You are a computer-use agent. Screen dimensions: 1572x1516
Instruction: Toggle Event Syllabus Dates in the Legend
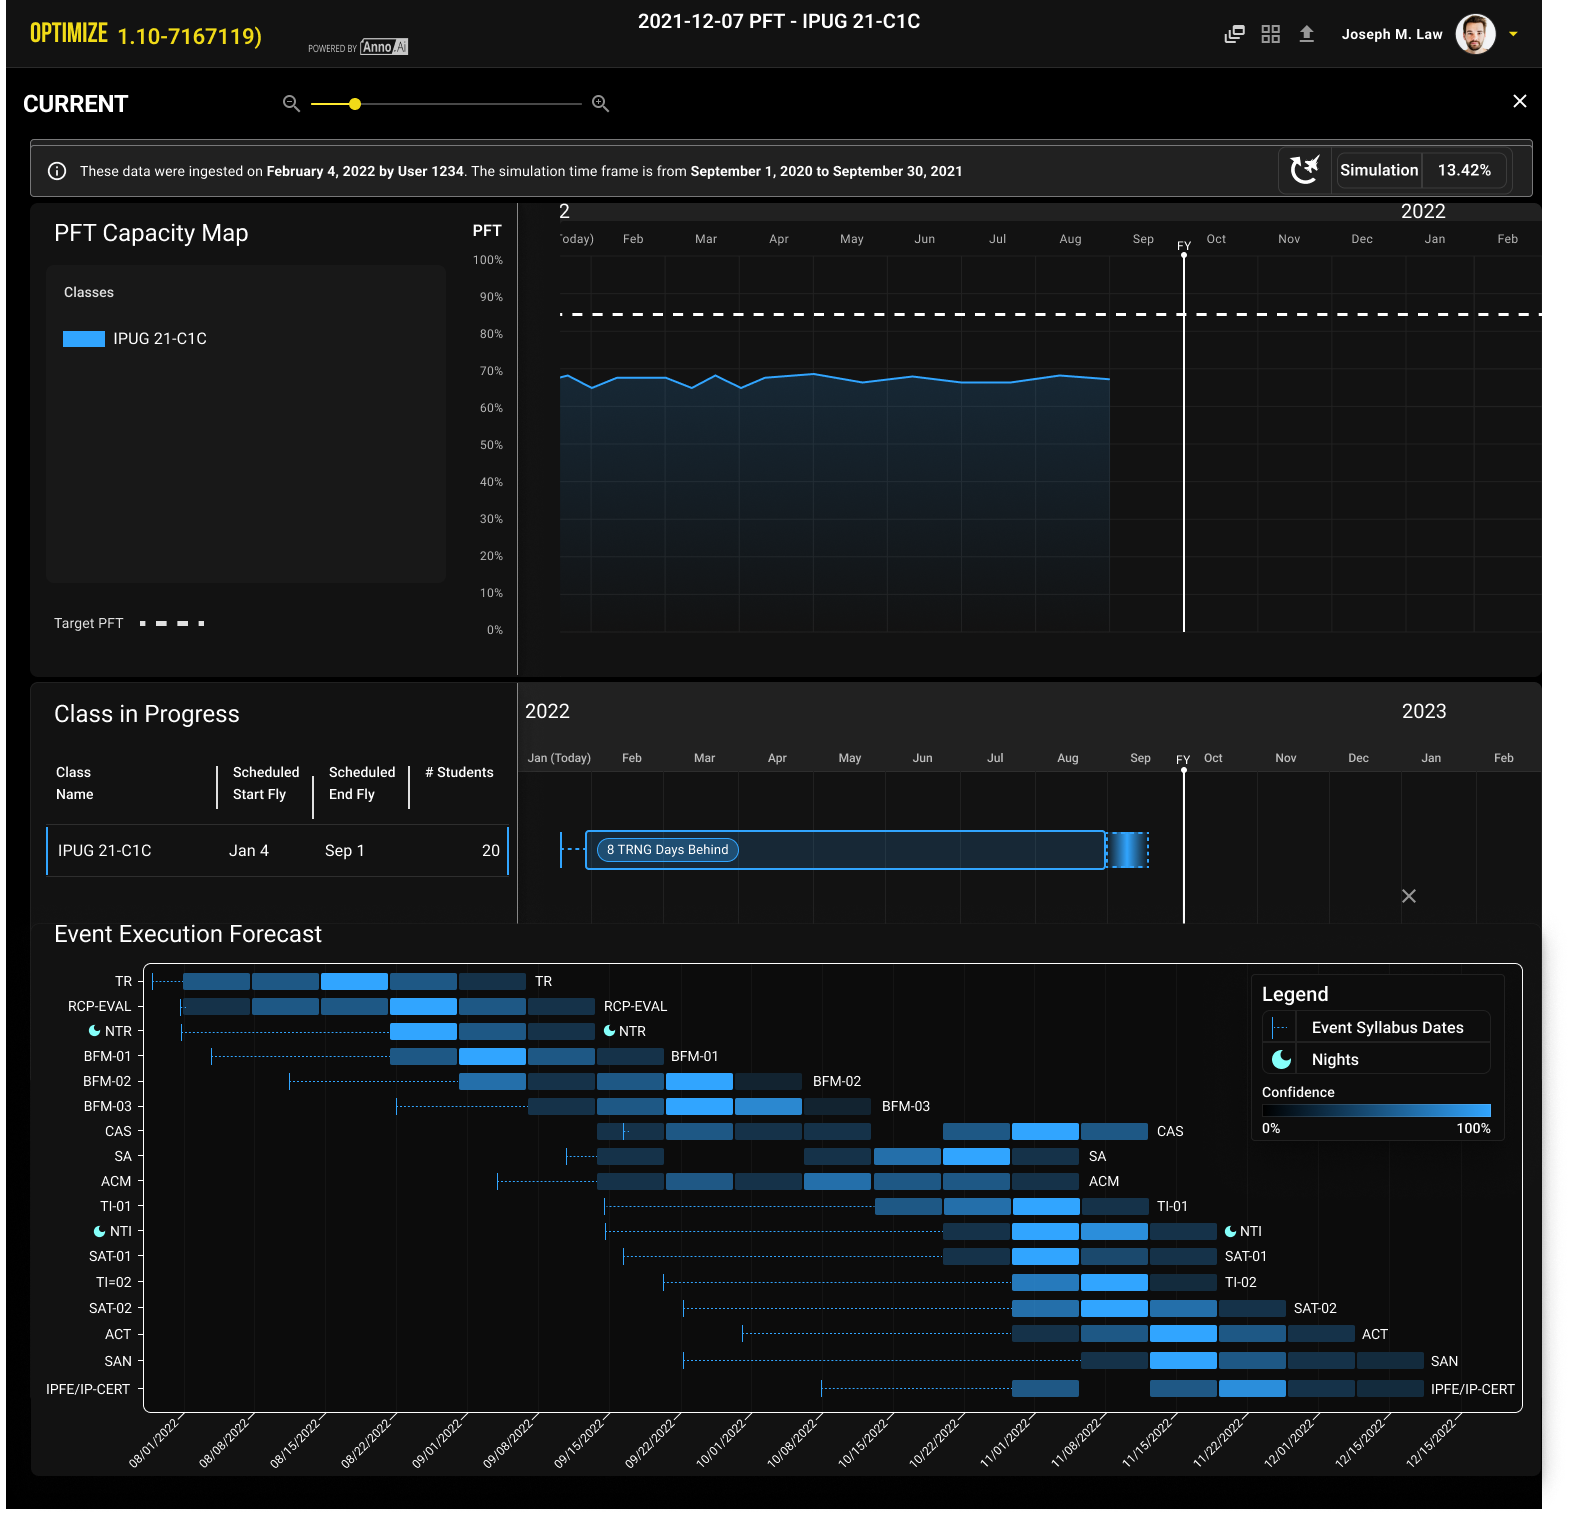(1386, 1027)
